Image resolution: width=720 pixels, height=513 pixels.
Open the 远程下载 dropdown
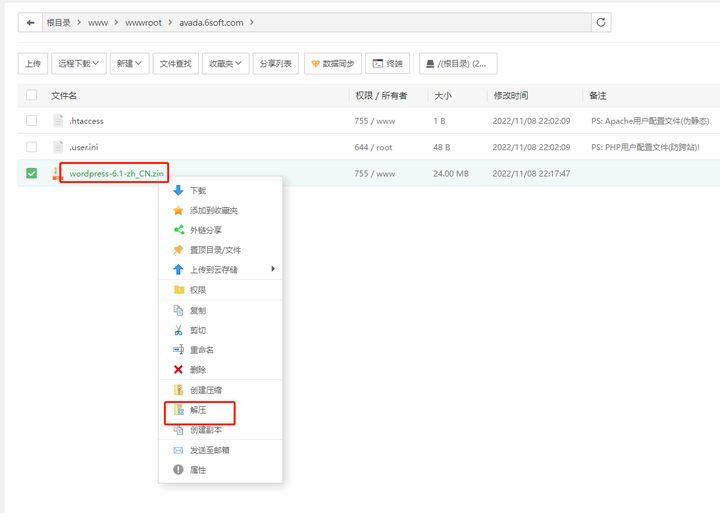[79, 63]
